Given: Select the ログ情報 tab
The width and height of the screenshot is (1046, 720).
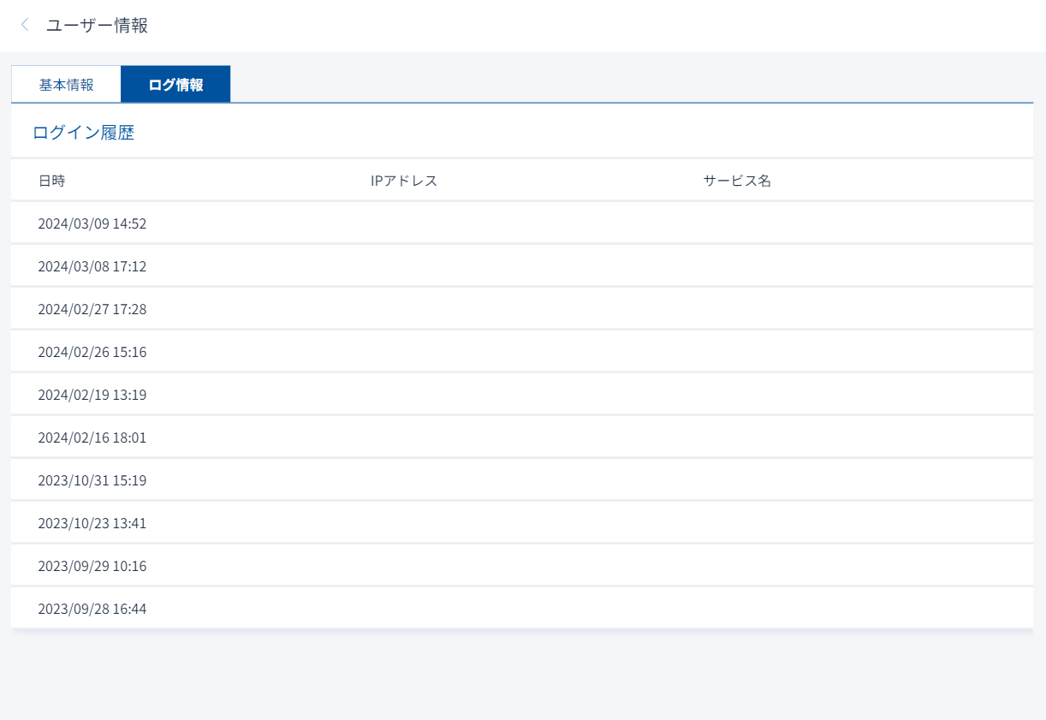Looking at the screenshot, I should point(175,85).
